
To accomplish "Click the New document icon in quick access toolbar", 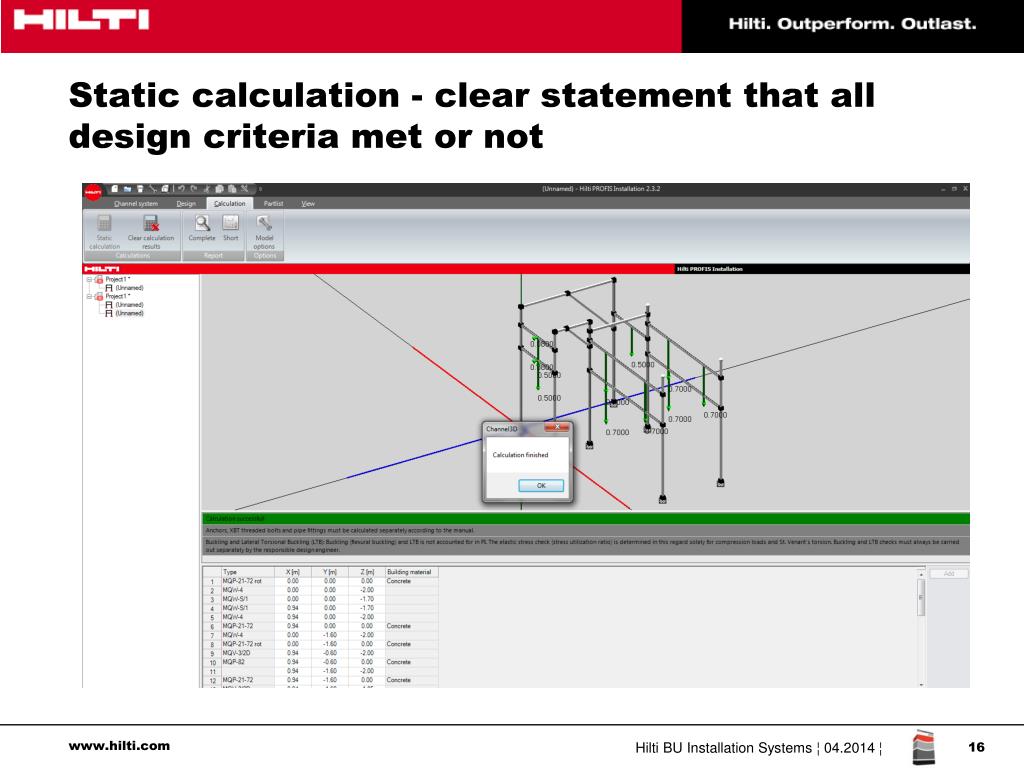I will pos(114,189).
